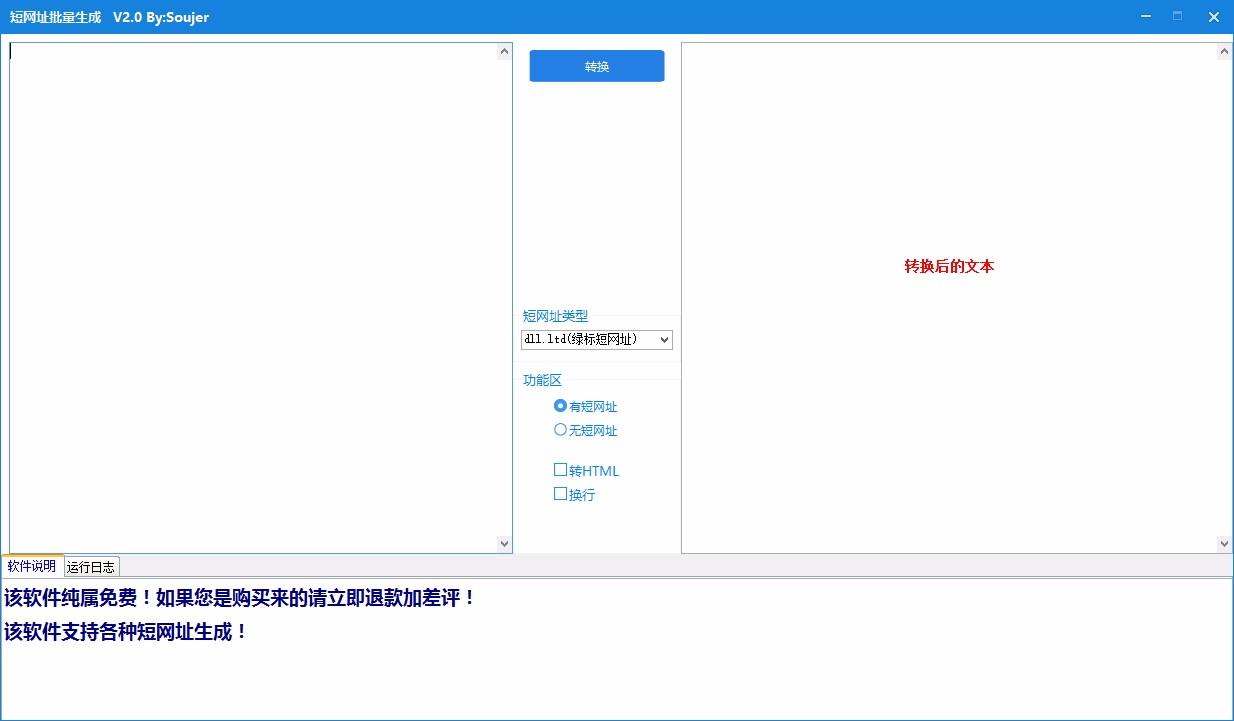Click the 功能区 group label
This screenshot has height=721, width=1234.
543,380
